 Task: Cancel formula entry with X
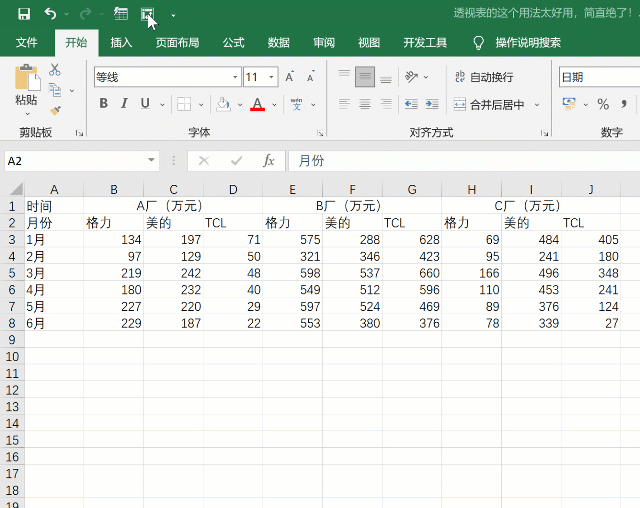pyautogui.click(x=204, y=161)
